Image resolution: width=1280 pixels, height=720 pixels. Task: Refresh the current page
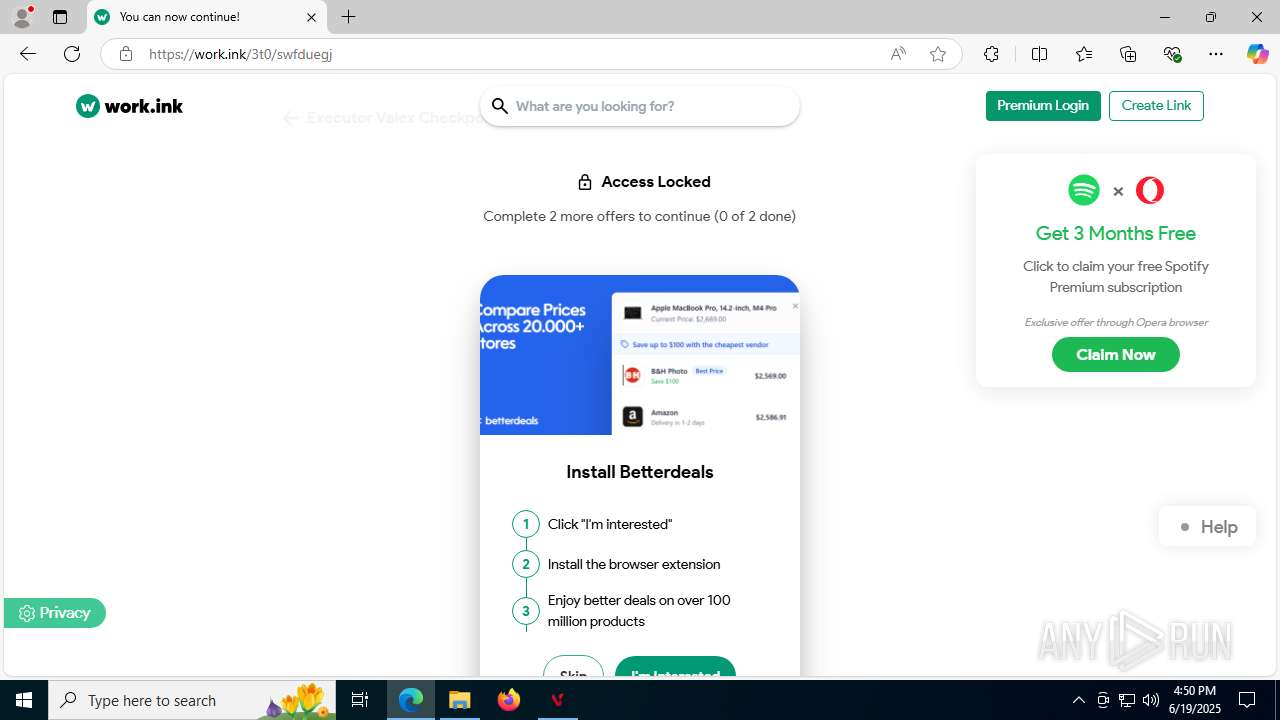point(72,54)
